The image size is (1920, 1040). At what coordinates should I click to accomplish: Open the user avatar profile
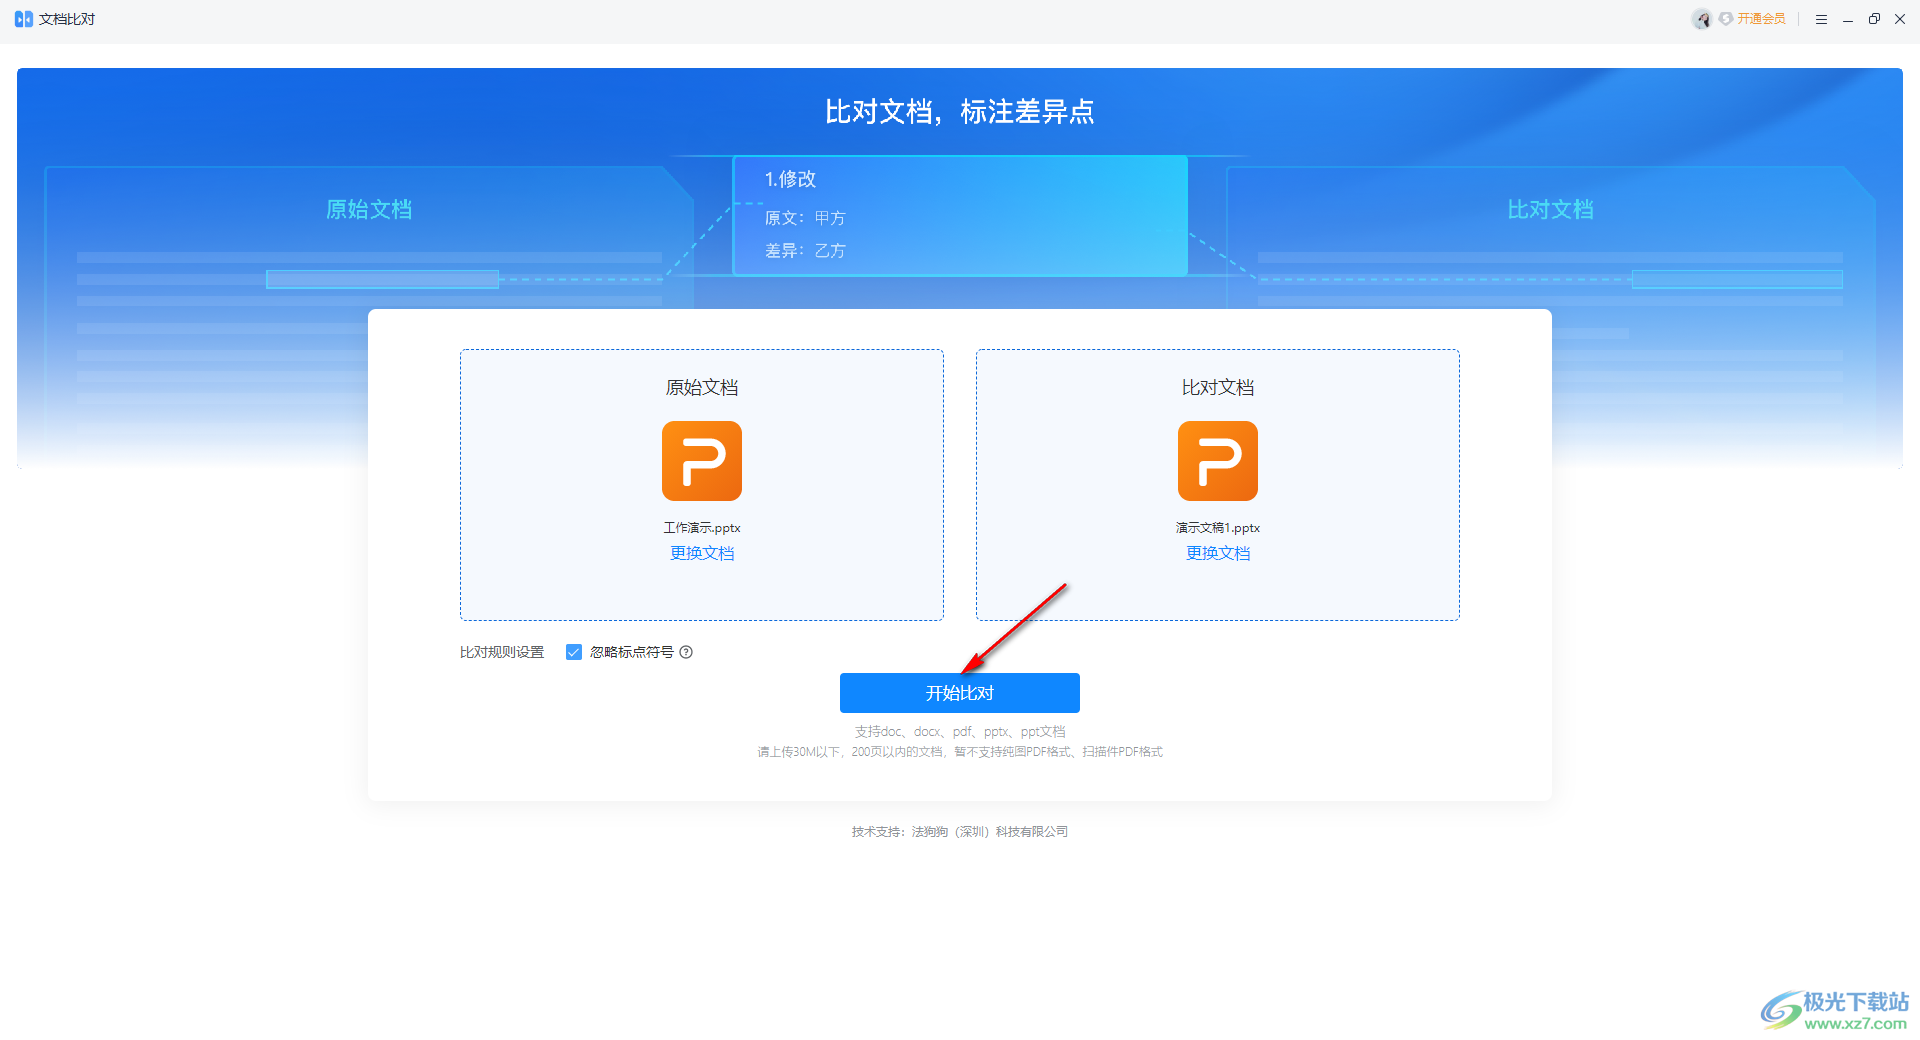(1701, 19)
